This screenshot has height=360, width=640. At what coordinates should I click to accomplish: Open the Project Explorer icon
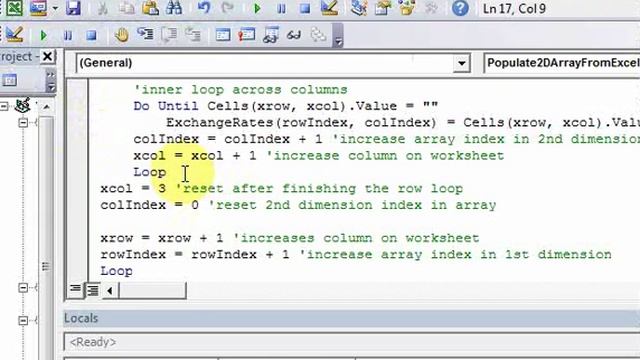(359, 8)
